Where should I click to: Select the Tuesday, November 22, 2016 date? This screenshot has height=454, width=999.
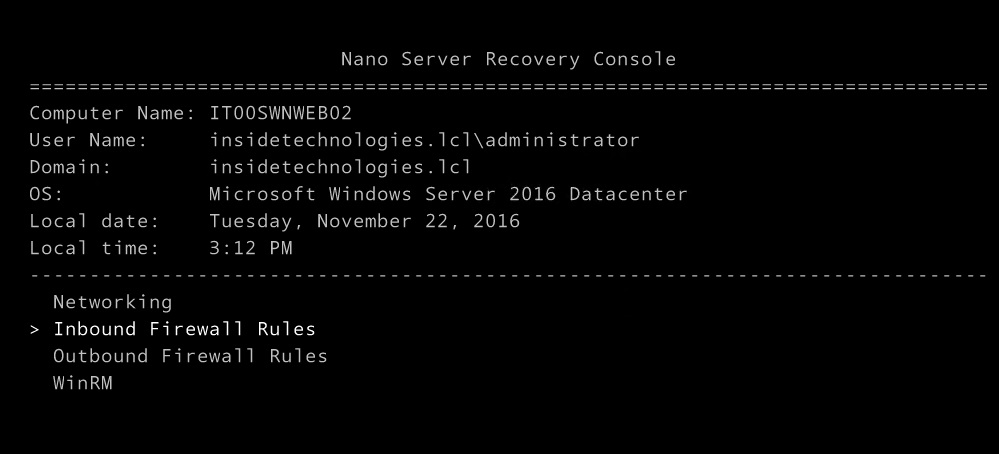click(365, 221)
